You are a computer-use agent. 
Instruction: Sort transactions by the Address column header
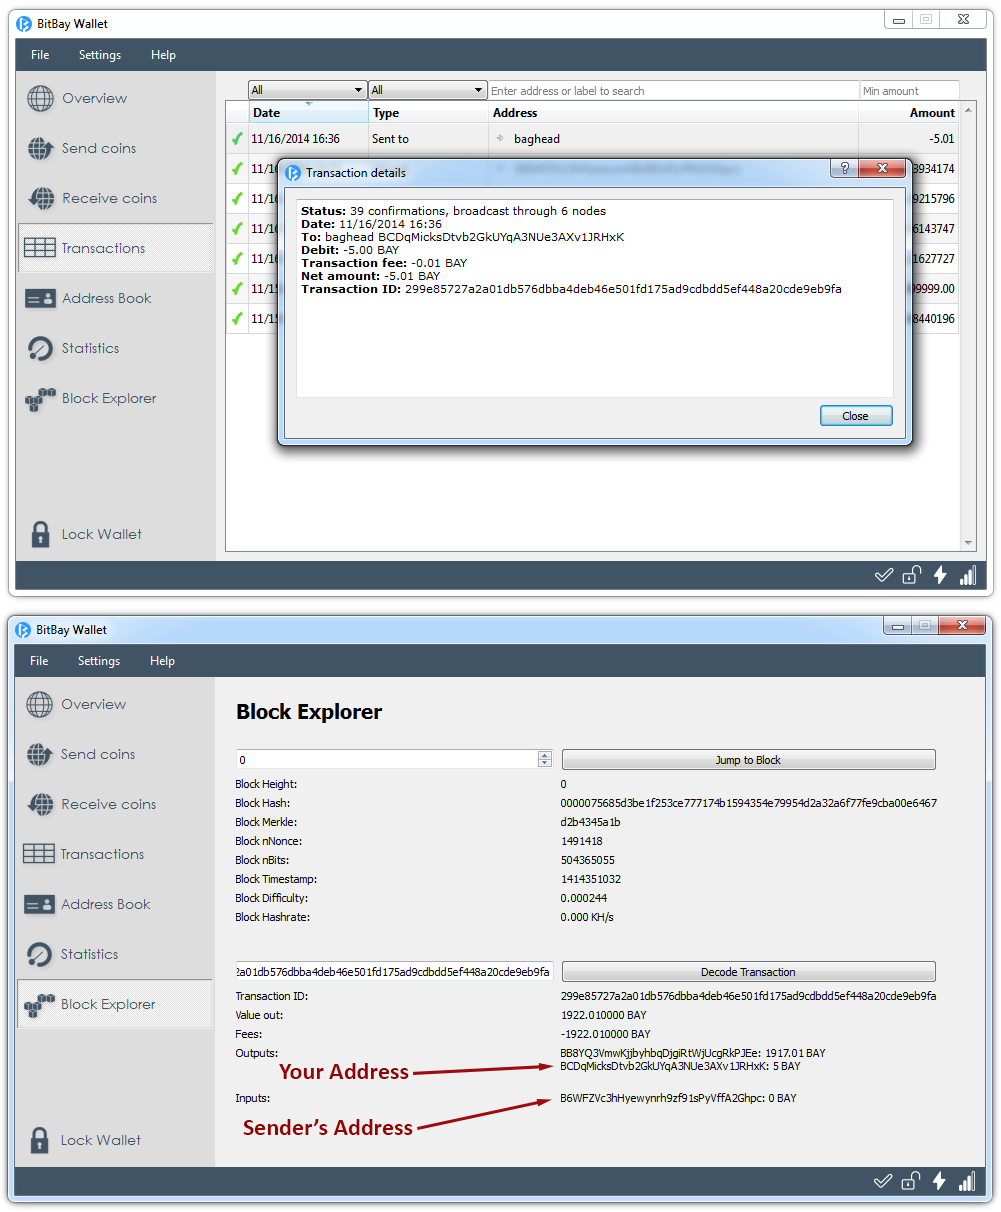(673, 113)
